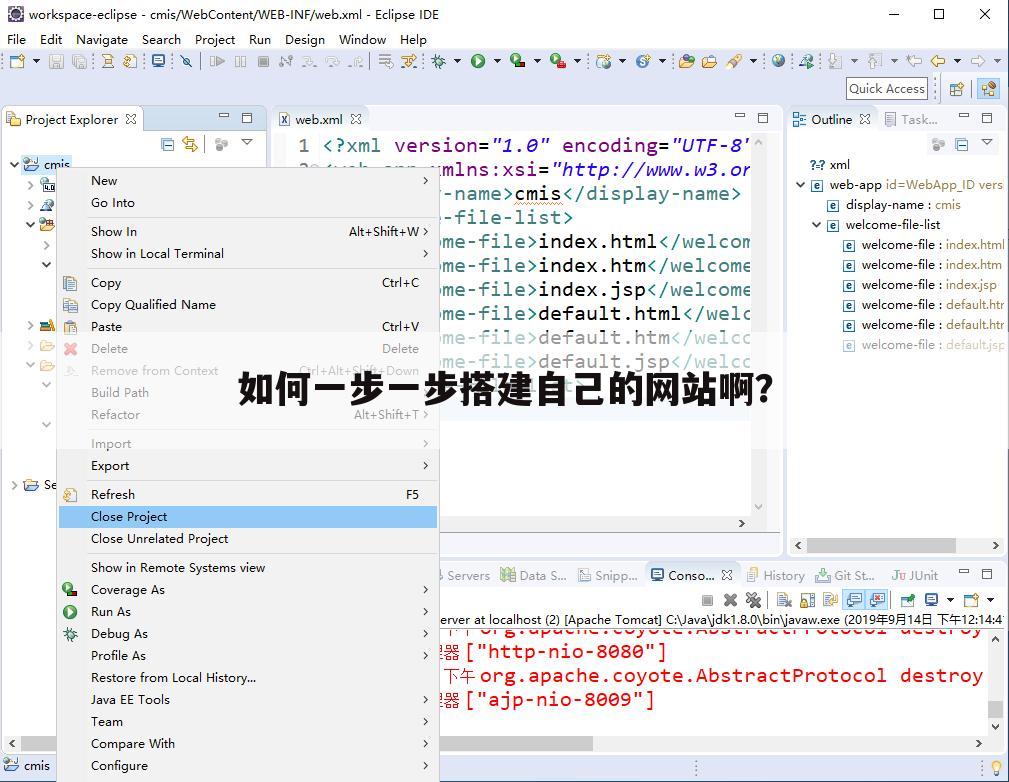1009x782 pixels.
Task: Toggle Scroll Lock in Console toolbar
Action: [807, 600]
